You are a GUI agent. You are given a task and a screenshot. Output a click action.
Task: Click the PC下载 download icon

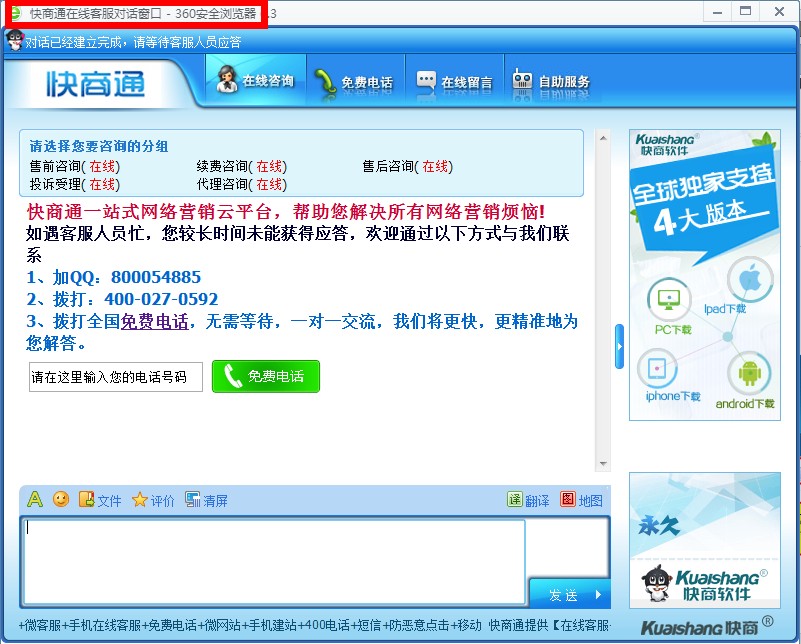point(669,299)
